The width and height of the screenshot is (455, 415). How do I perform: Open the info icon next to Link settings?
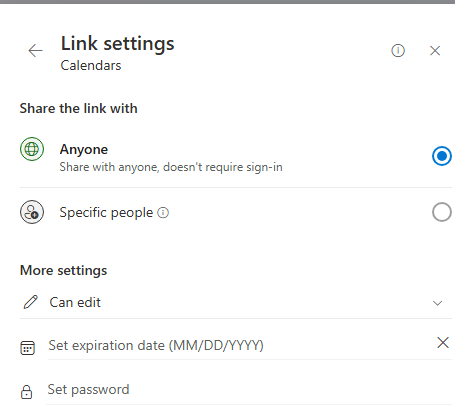pyautogui.click(x=398, y=51)
